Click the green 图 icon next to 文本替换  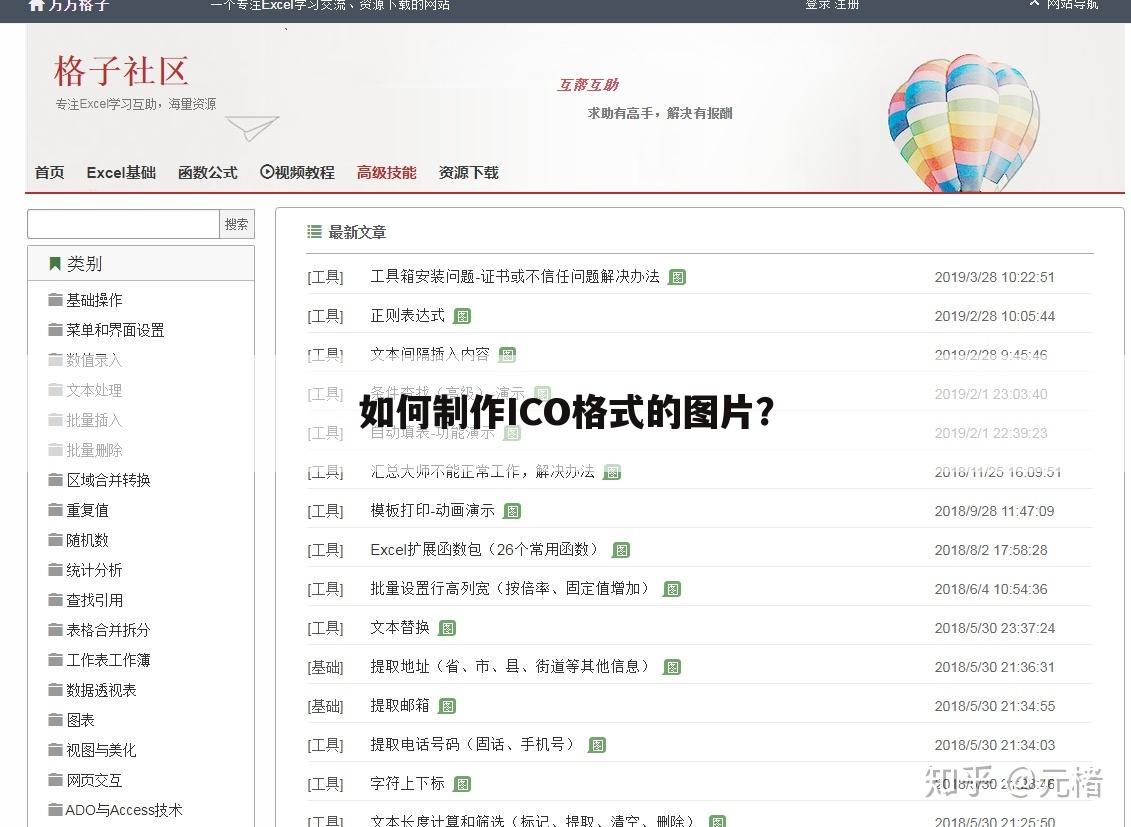point(447,628)
